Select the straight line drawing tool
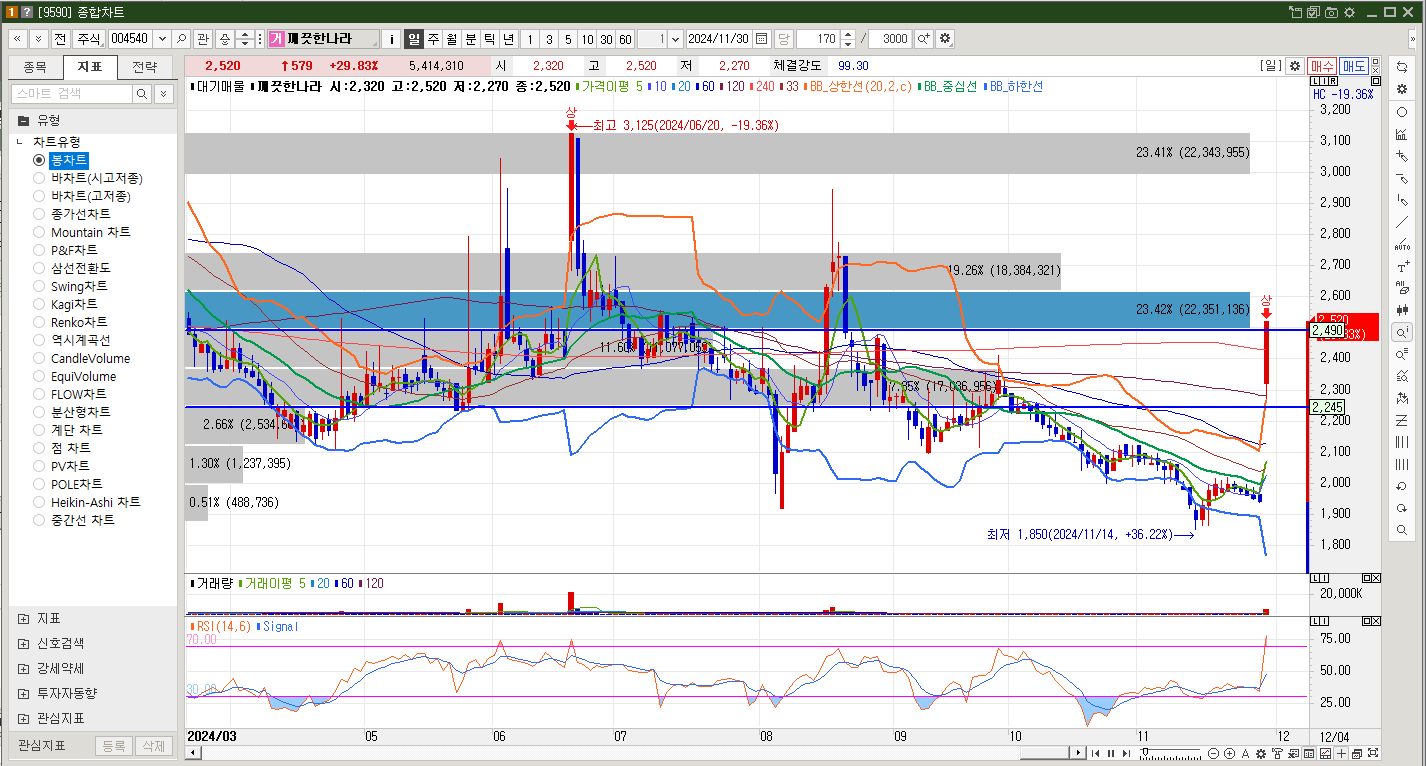The image size is (1426, 766). click(1402, 222)
